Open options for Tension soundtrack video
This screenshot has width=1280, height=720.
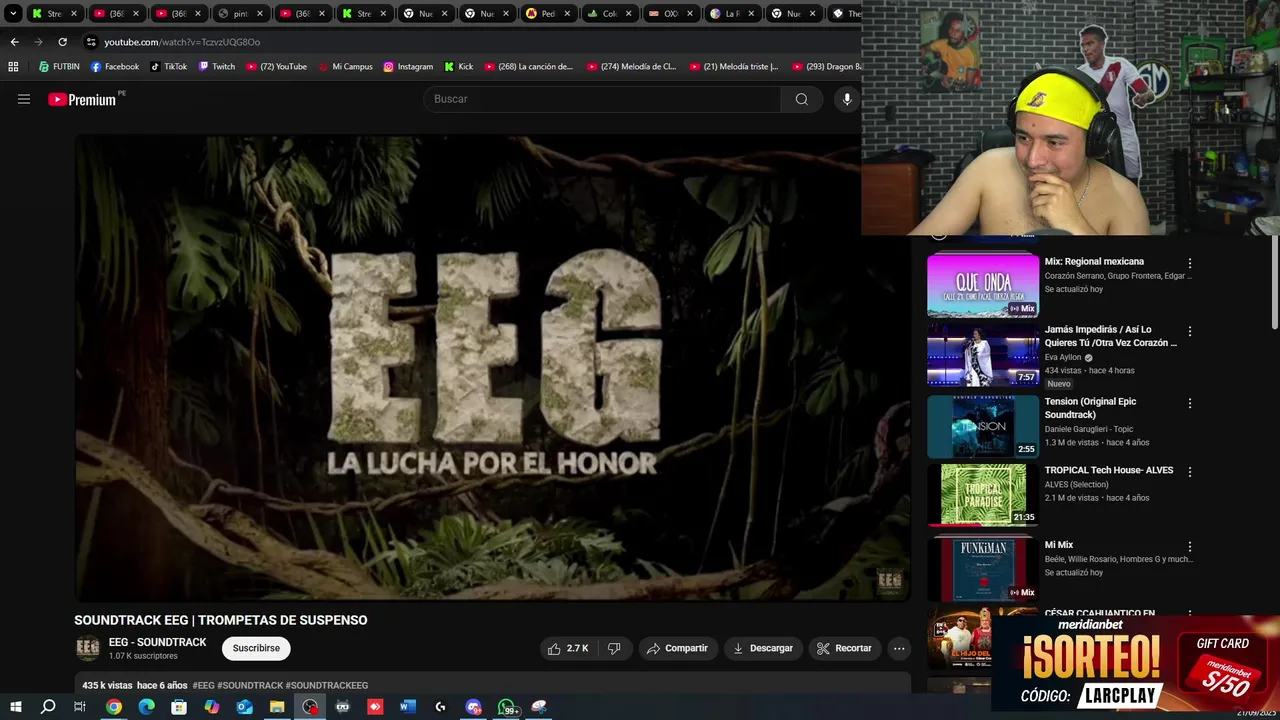pos(1190,403)
